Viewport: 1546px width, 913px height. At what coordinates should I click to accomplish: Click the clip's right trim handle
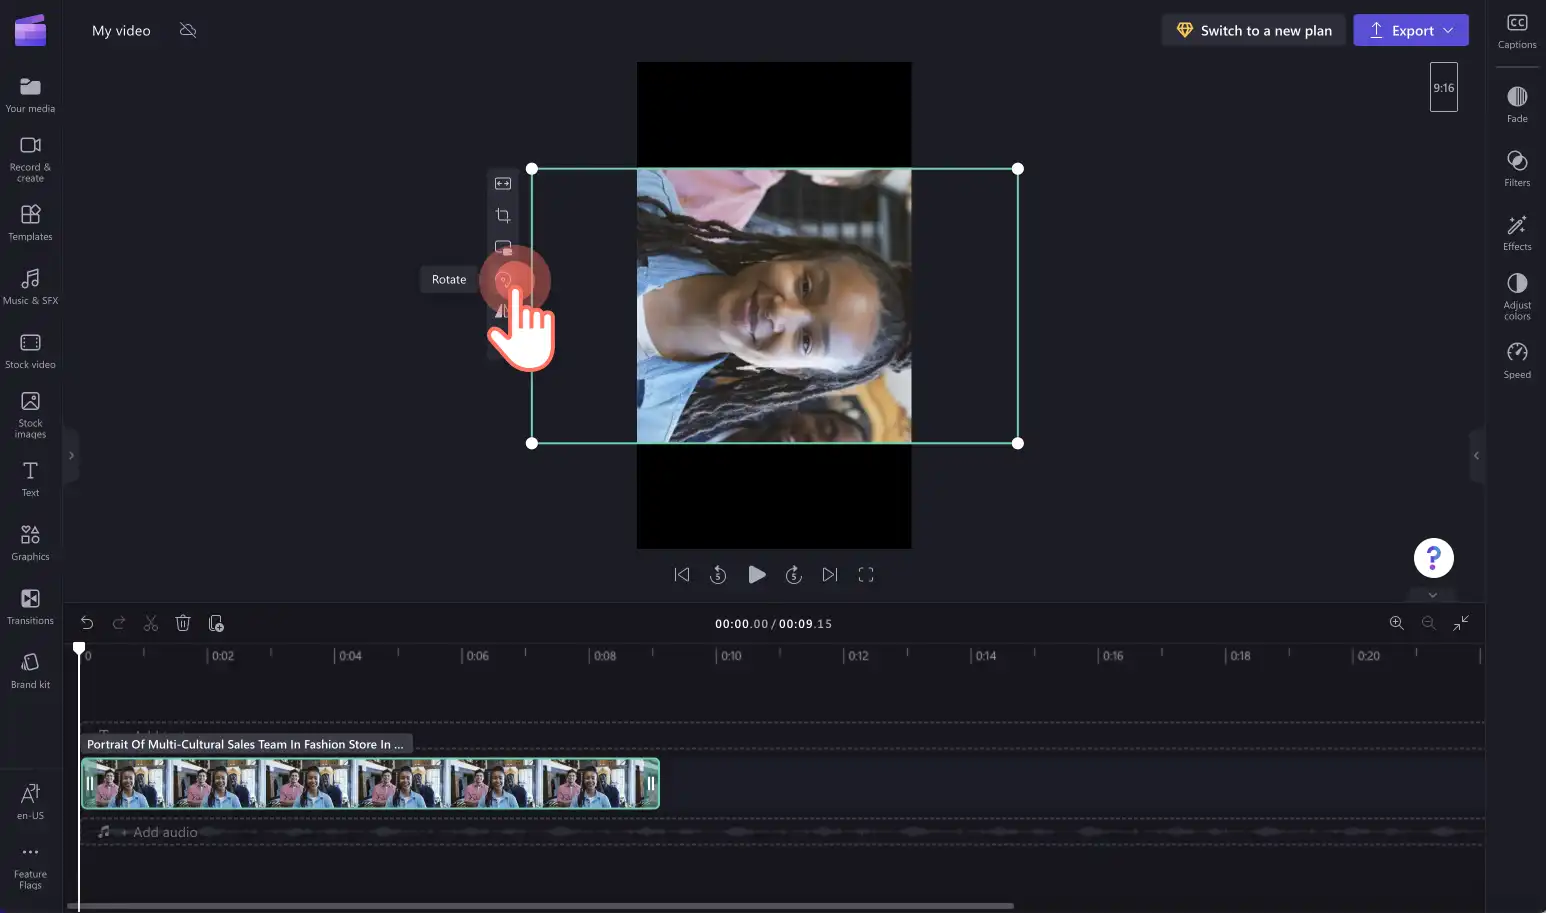651,783
